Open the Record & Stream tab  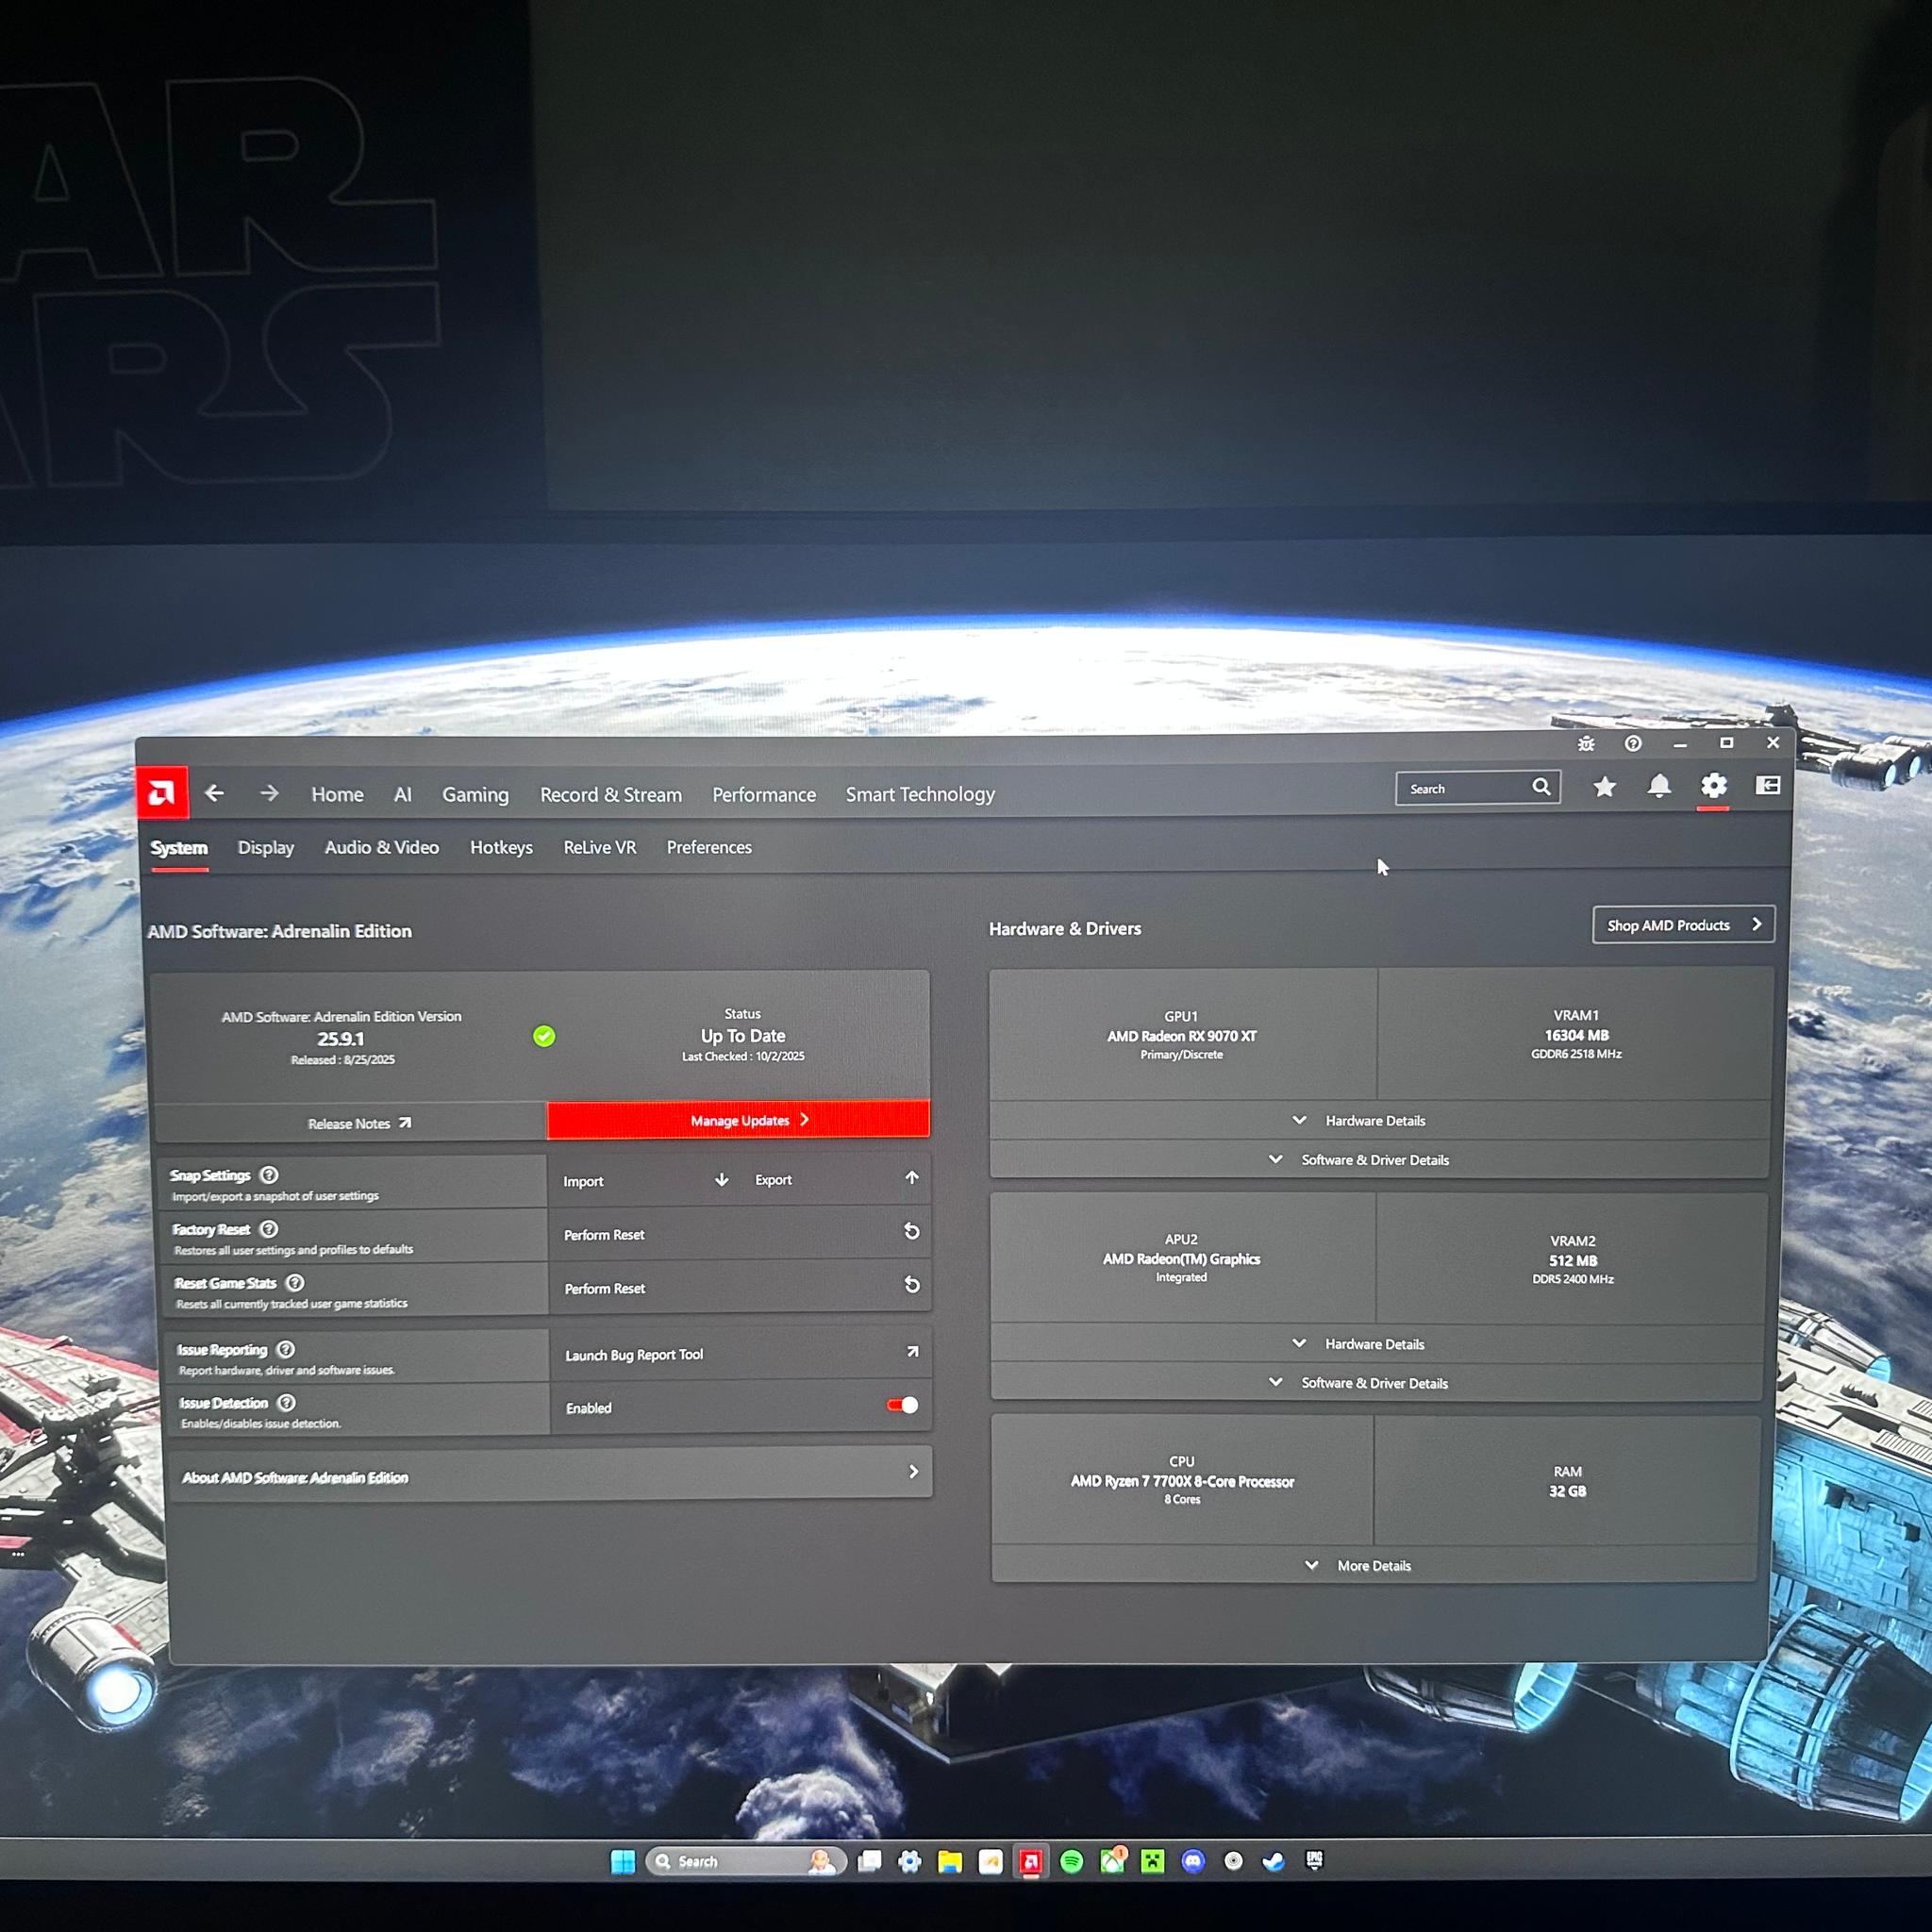click(611, 795)
